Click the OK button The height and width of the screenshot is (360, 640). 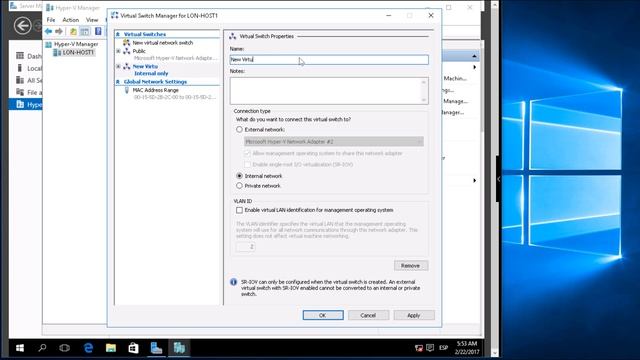point(323,315)
